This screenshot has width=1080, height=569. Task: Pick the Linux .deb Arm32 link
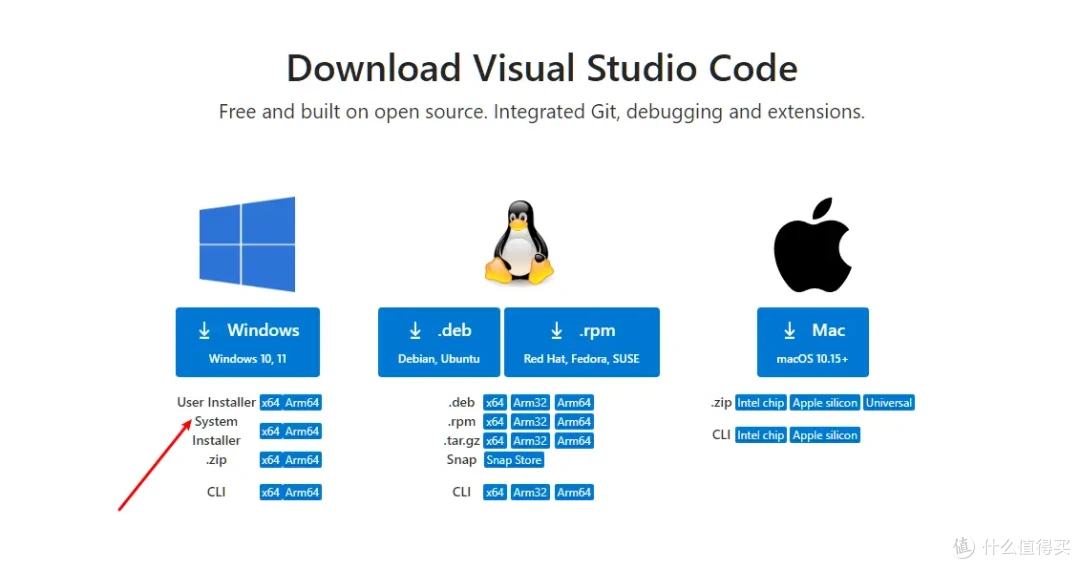click(530, 402)
